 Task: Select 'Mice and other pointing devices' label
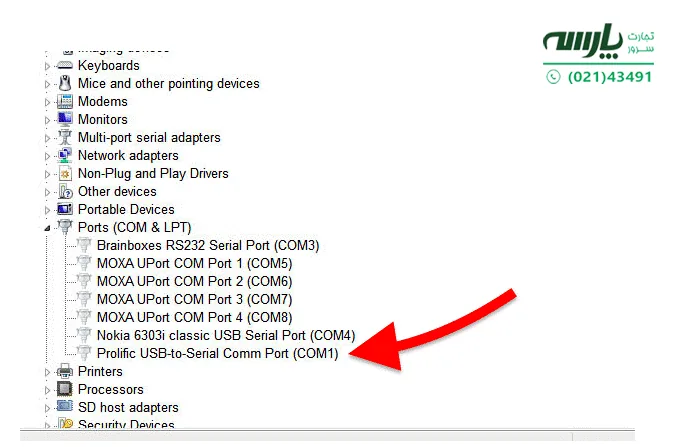point(168,83)
